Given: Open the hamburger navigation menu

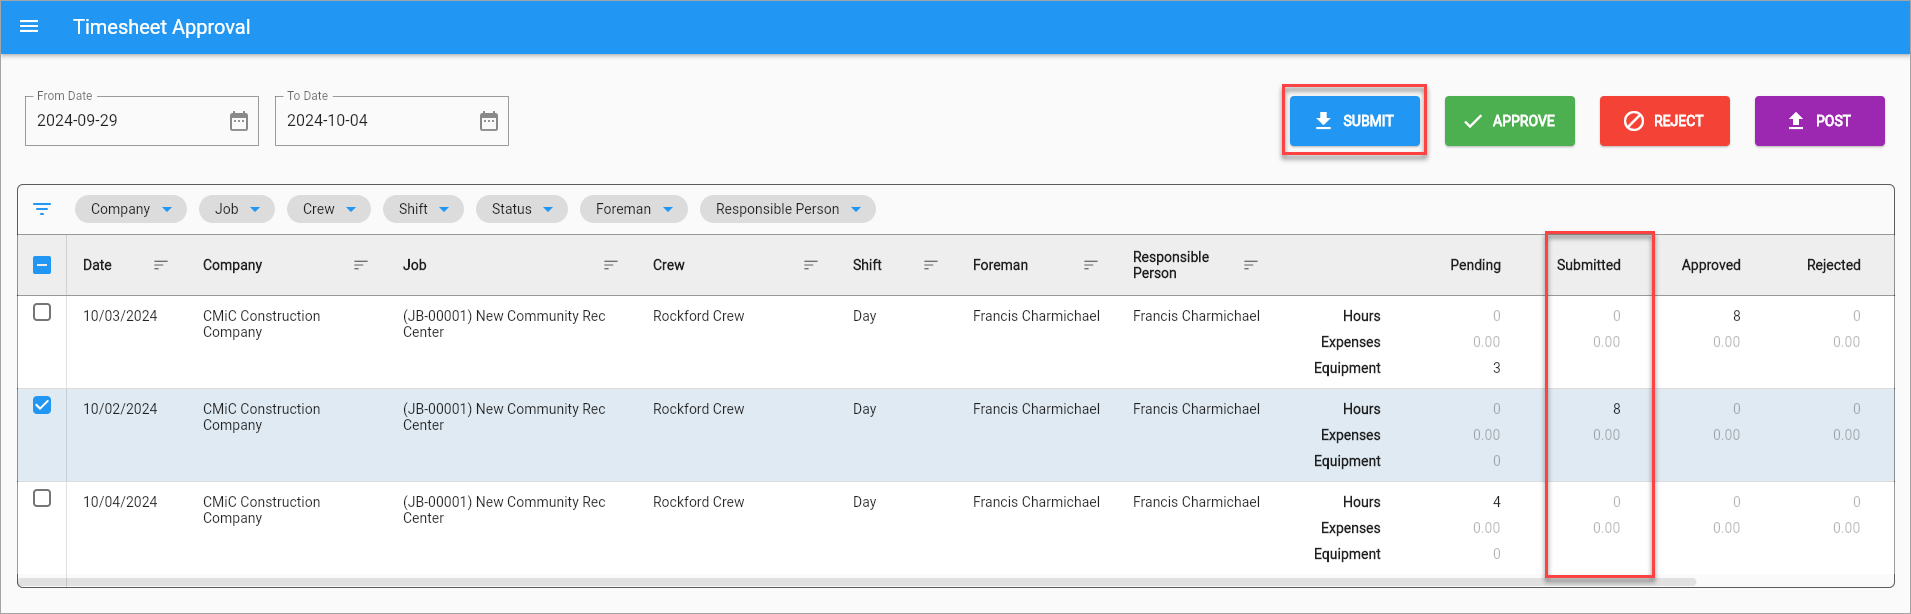Looking at the screenshot, I should click(x=29, y=27).
